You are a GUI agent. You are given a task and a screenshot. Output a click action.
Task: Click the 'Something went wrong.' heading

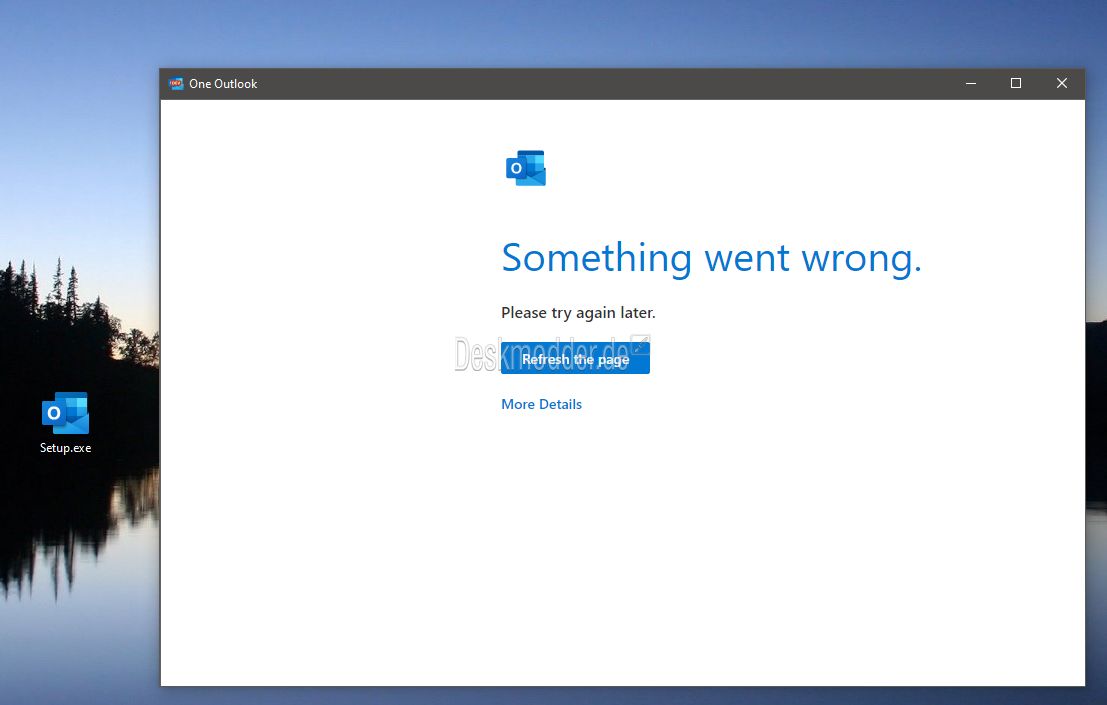click(x=711, y=258)
